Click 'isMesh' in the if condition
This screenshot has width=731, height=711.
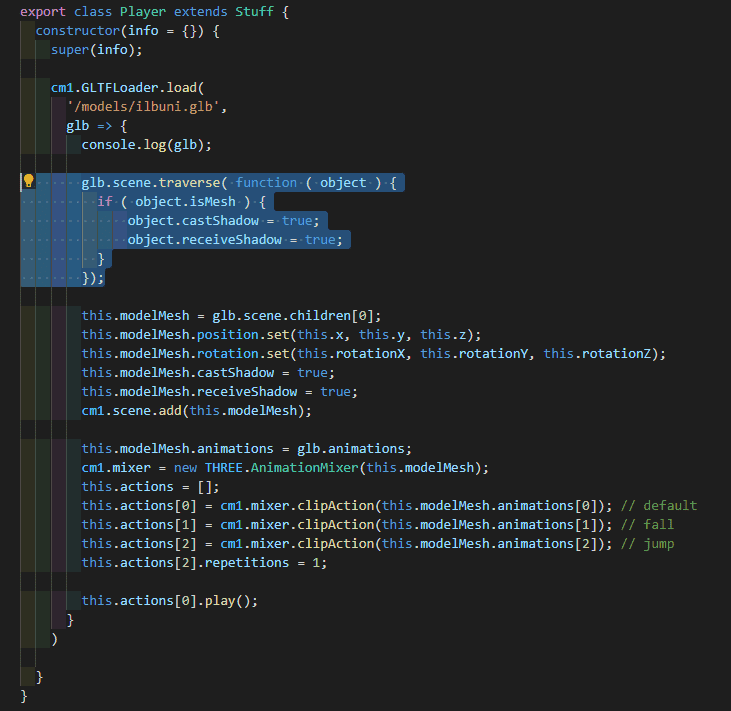pos(212,202)
